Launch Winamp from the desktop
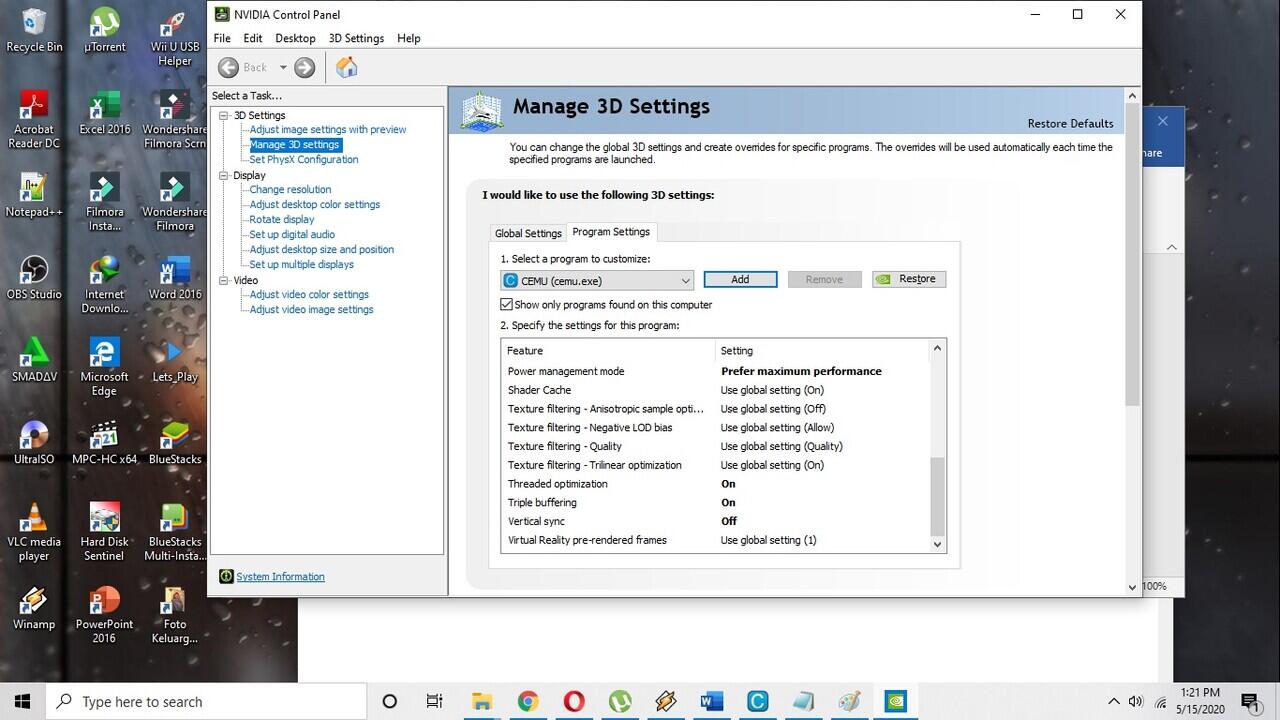 click(x=34, y=608)
